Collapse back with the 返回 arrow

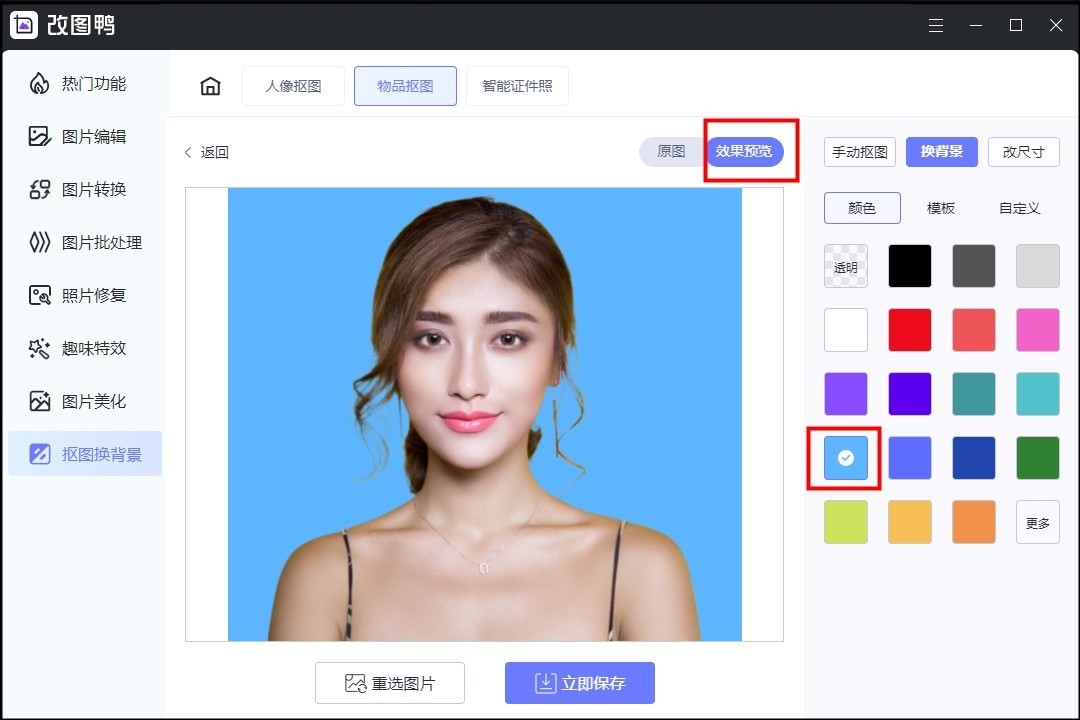tap(206, 152)
